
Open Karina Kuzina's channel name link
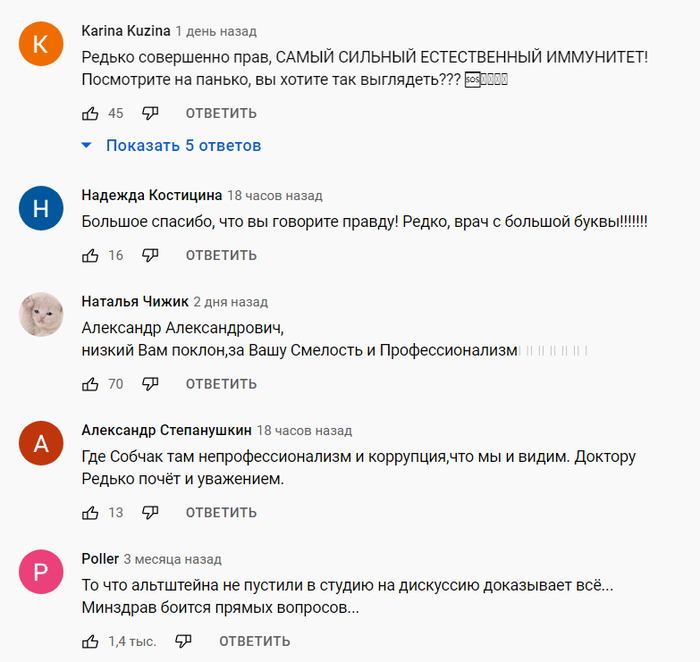[125, 30]
